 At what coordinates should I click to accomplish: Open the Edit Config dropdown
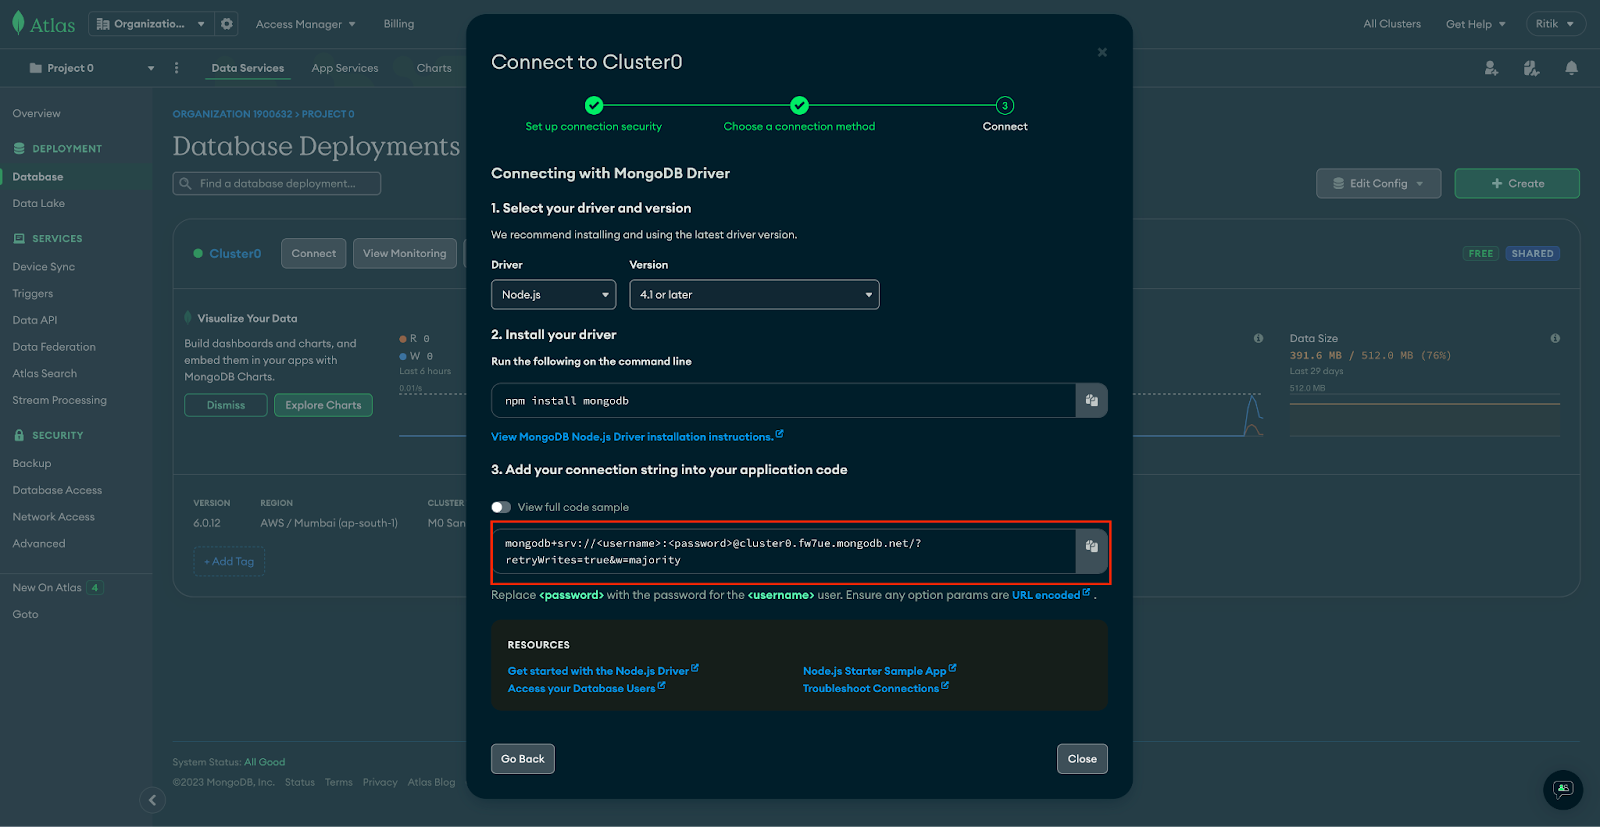coord(1378,184)
